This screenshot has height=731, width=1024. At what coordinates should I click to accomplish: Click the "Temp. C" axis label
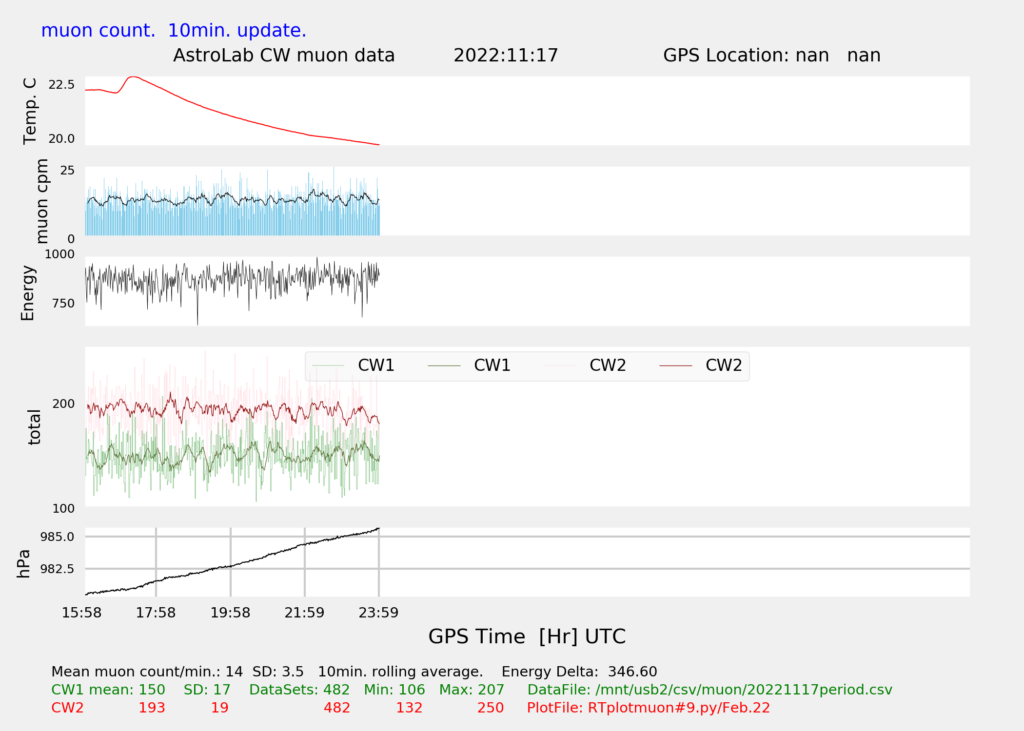point(29,110)
